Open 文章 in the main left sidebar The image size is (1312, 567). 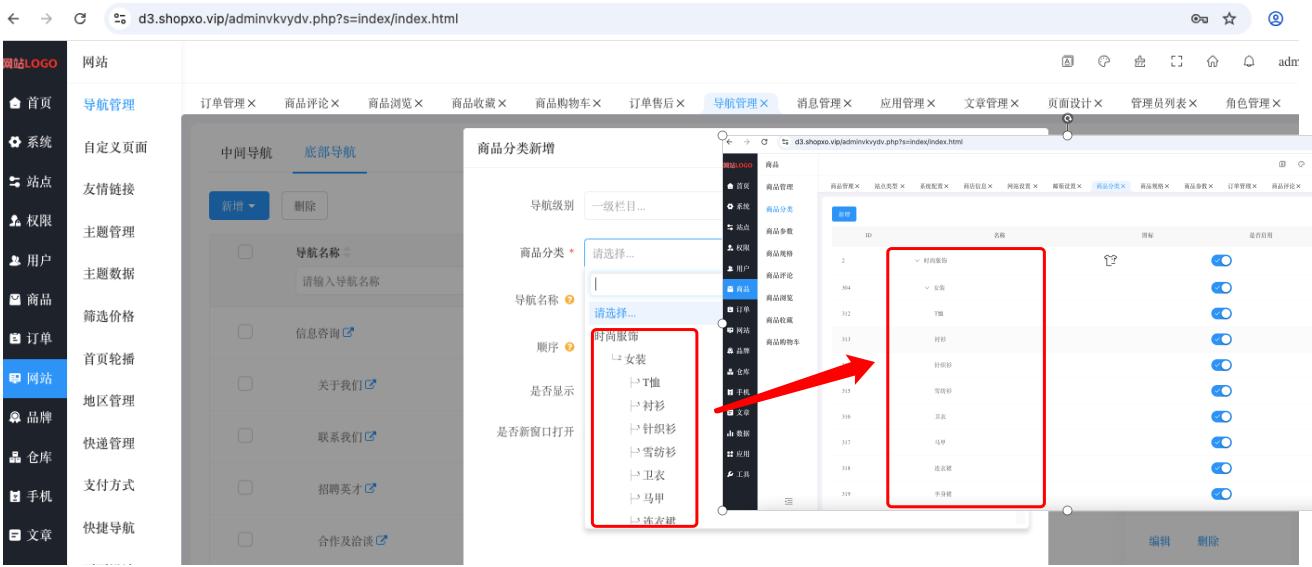30,535
